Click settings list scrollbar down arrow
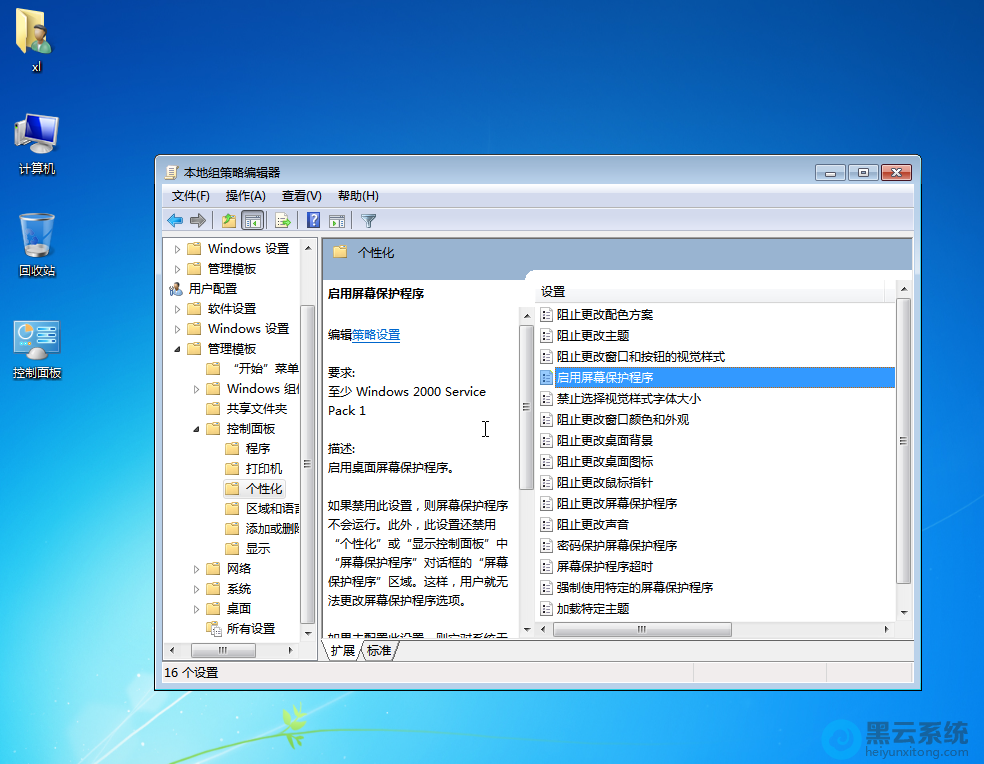Screen dimensions: 984x764 (x=904, y=612)
